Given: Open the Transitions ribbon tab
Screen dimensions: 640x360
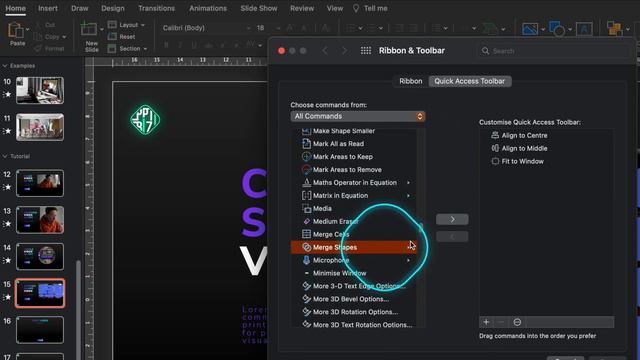Looking at the screenshot, I should (x=156, y=8).
